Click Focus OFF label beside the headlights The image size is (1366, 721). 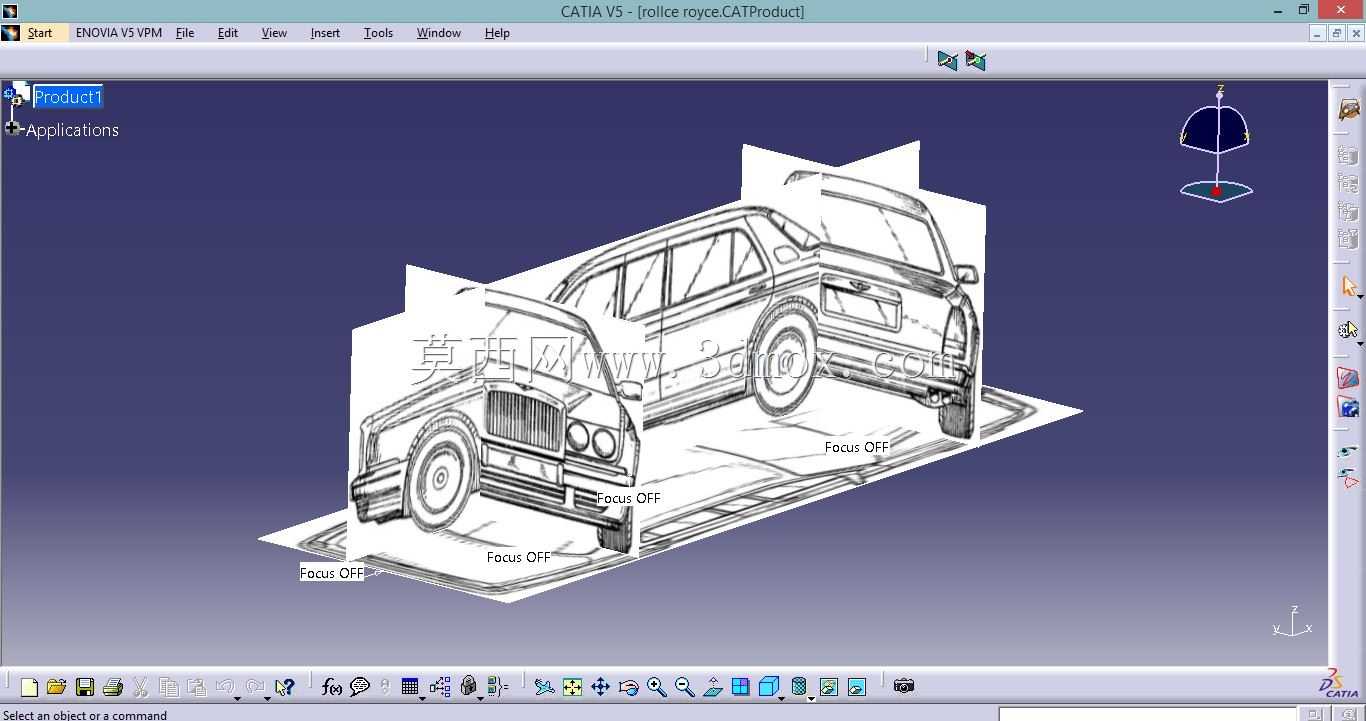(628, 498)
